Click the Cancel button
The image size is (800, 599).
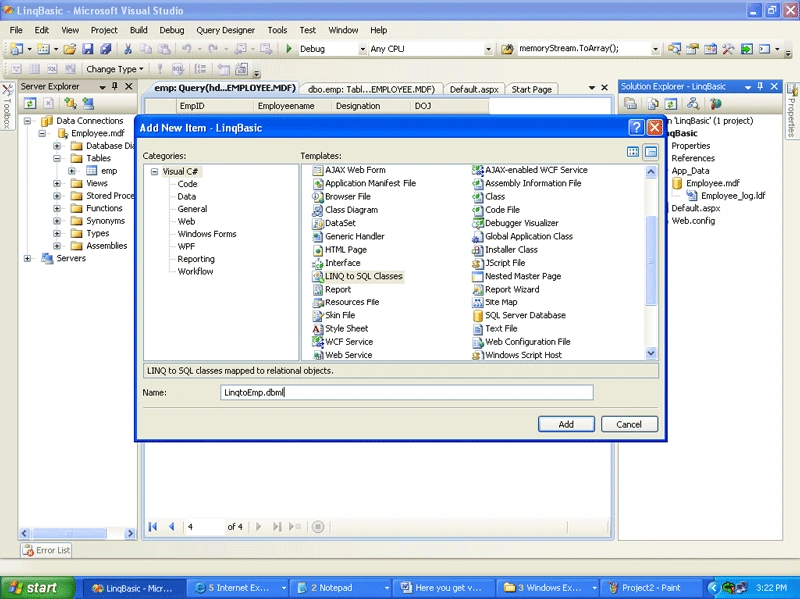(x=629, y=424)
